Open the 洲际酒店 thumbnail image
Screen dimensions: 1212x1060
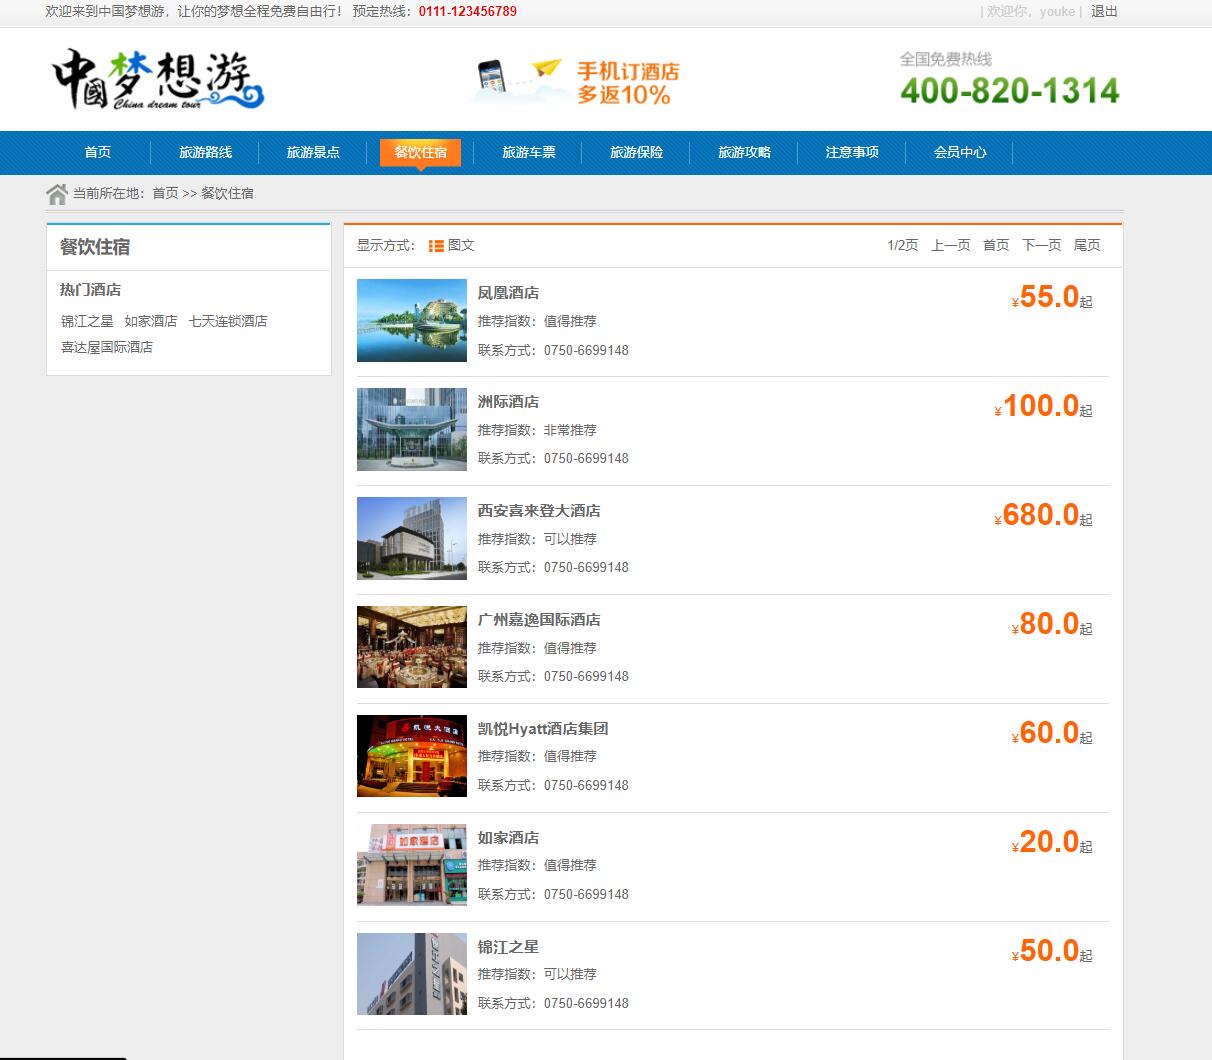[x=412, y=429]
